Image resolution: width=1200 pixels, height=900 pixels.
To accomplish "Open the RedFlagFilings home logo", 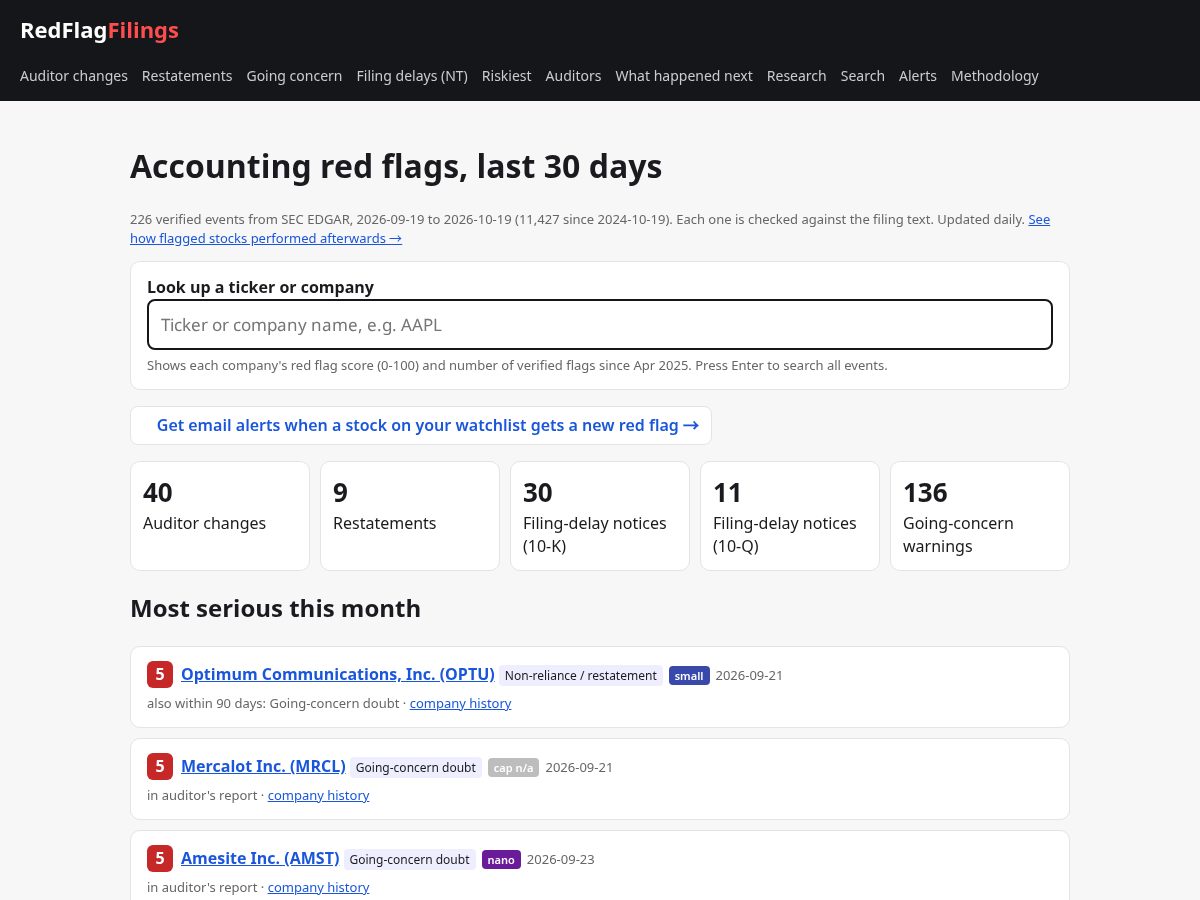I will pos(99,31).
